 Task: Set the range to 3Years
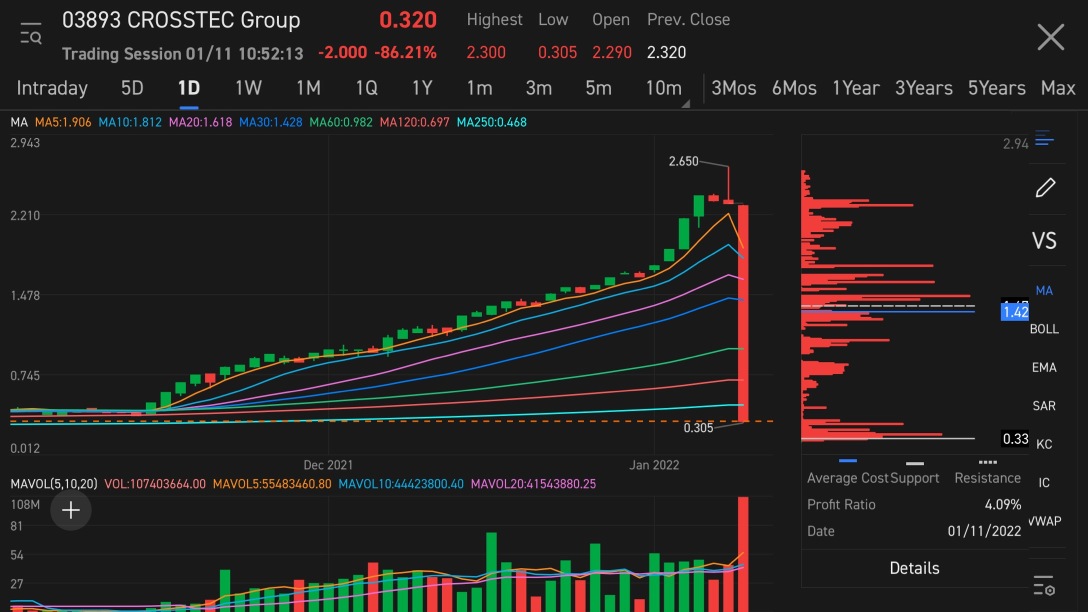[x=924, y=88]
